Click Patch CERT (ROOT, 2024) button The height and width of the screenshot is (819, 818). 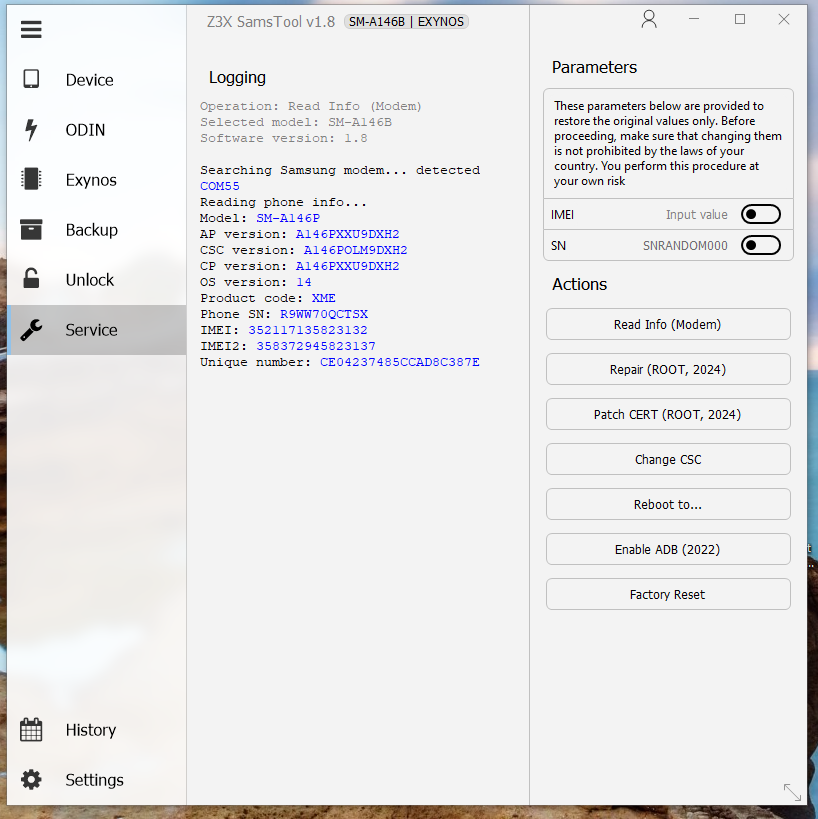[x=668, y=414]
